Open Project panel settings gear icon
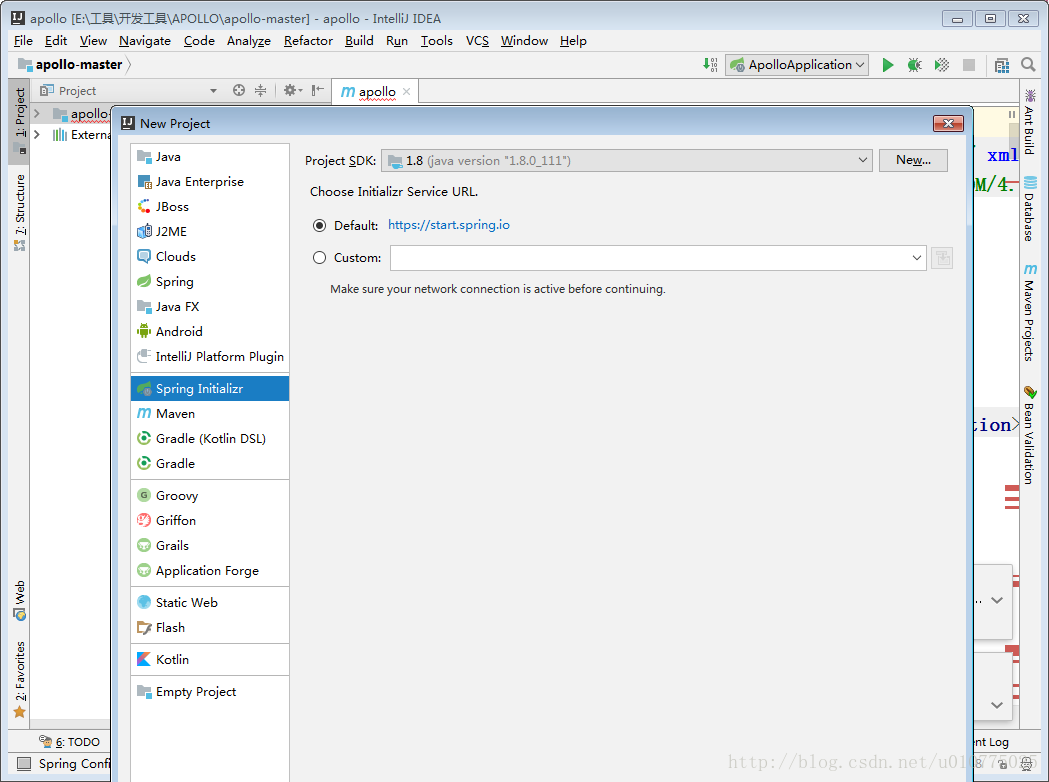The width and height of the screenshot is (1049, 782). 292,90
